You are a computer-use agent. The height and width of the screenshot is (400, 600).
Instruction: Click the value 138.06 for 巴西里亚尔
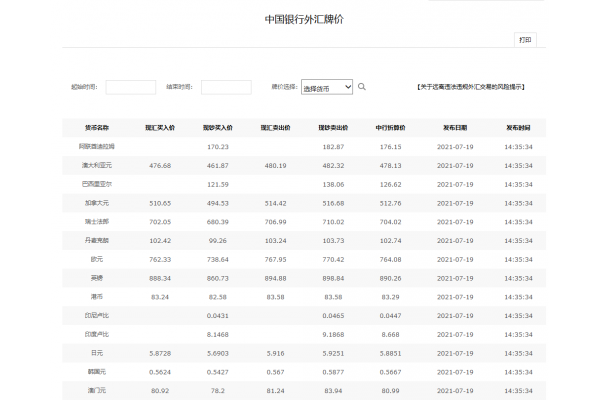[x=333, y=184]
